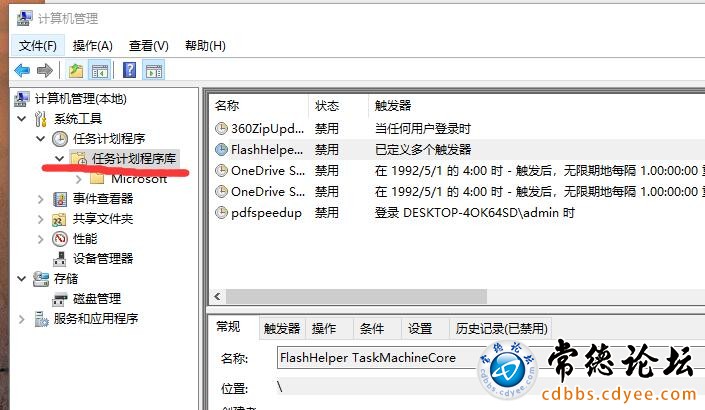Click the 性能 monitor icon
The image size is (705, 410).
tap(60, 239)
